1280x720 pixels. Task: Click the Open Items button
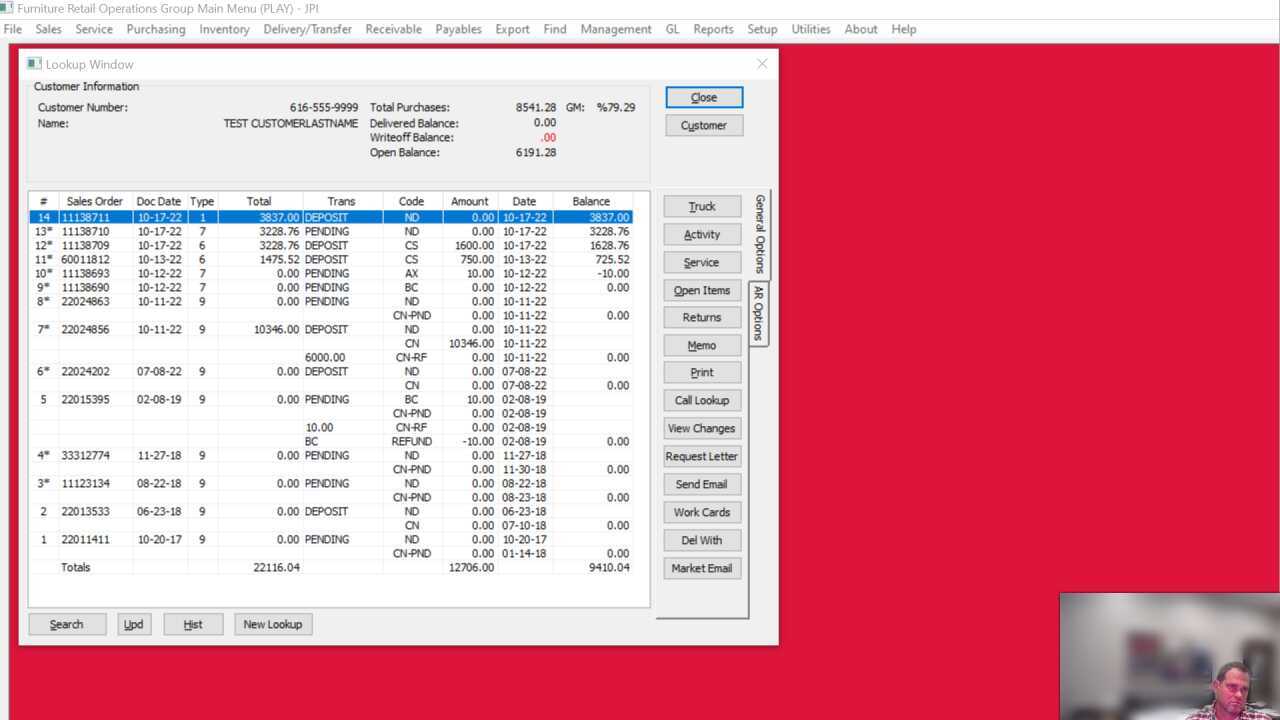(701, 290)
